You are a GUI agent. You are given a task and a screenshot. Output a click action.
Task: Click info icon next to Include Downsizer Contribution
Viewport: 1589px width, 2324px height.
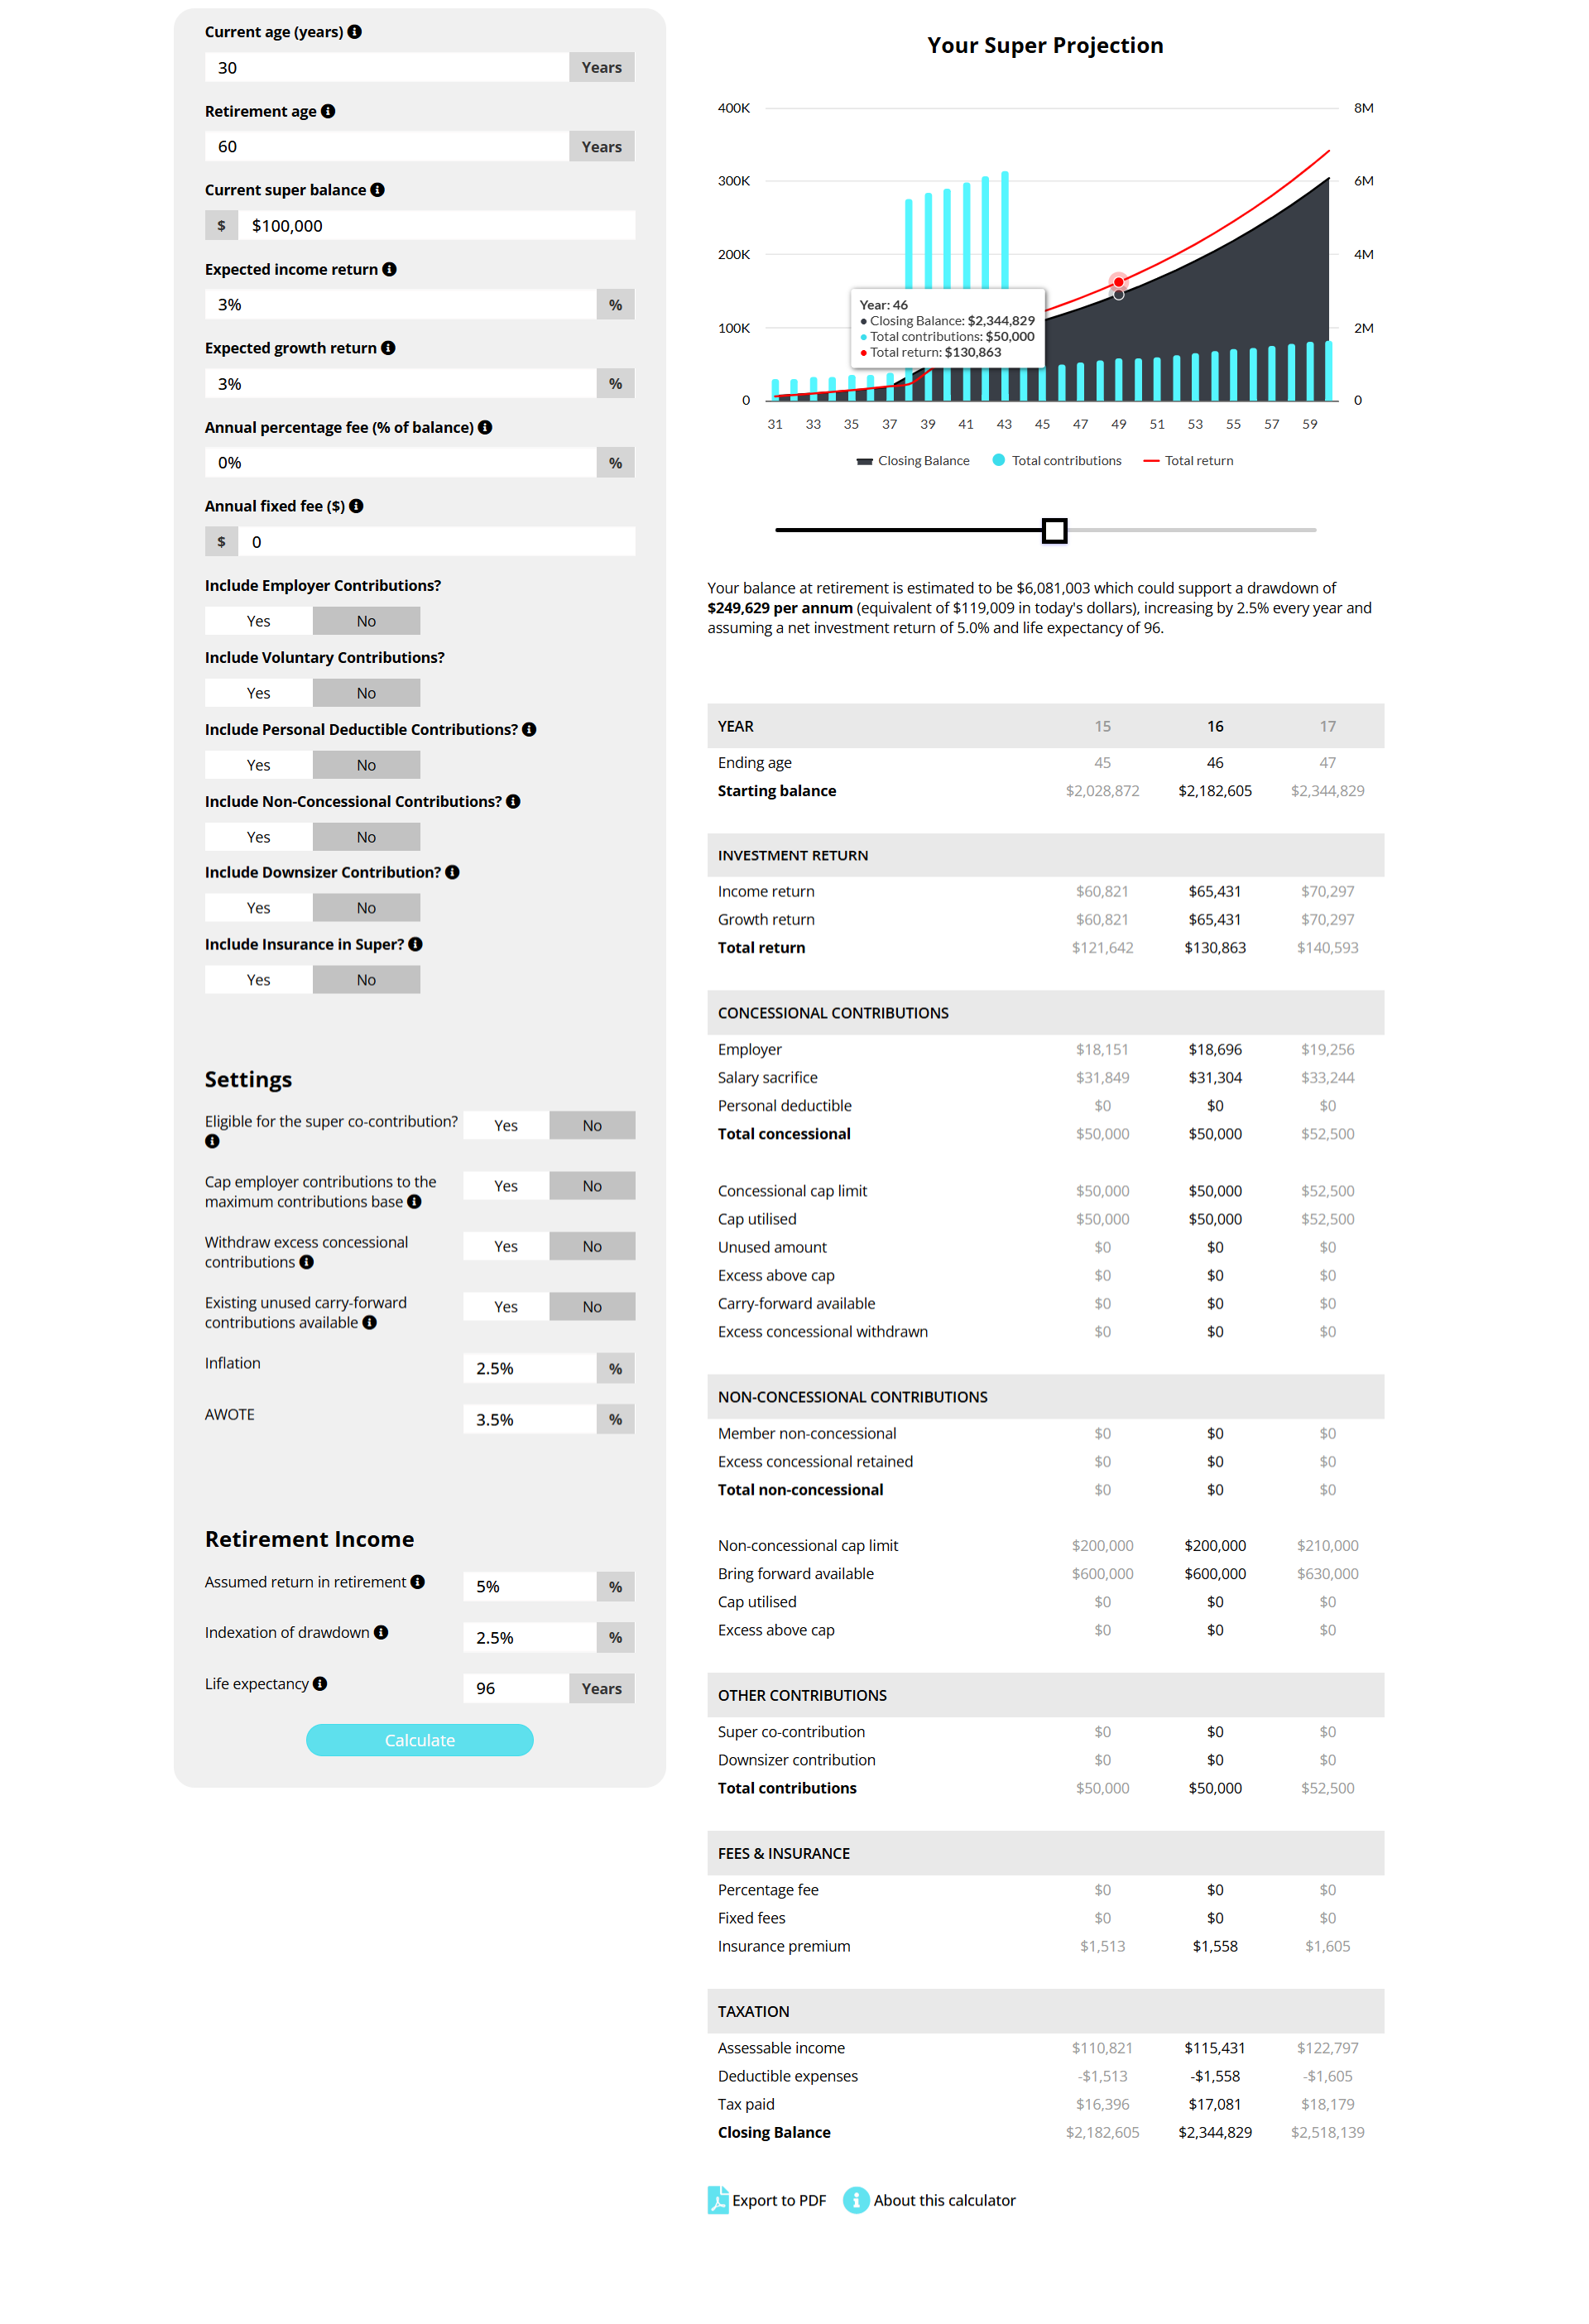[452, 872]
